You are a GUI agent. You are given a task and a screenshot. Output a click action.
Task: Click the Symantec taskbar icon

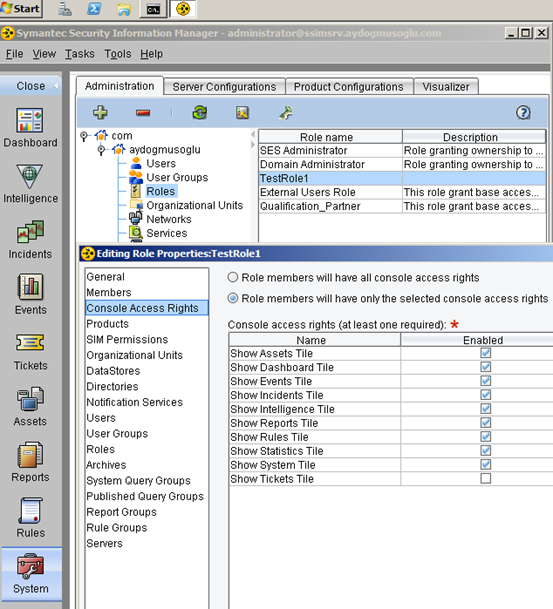point(183,9)
